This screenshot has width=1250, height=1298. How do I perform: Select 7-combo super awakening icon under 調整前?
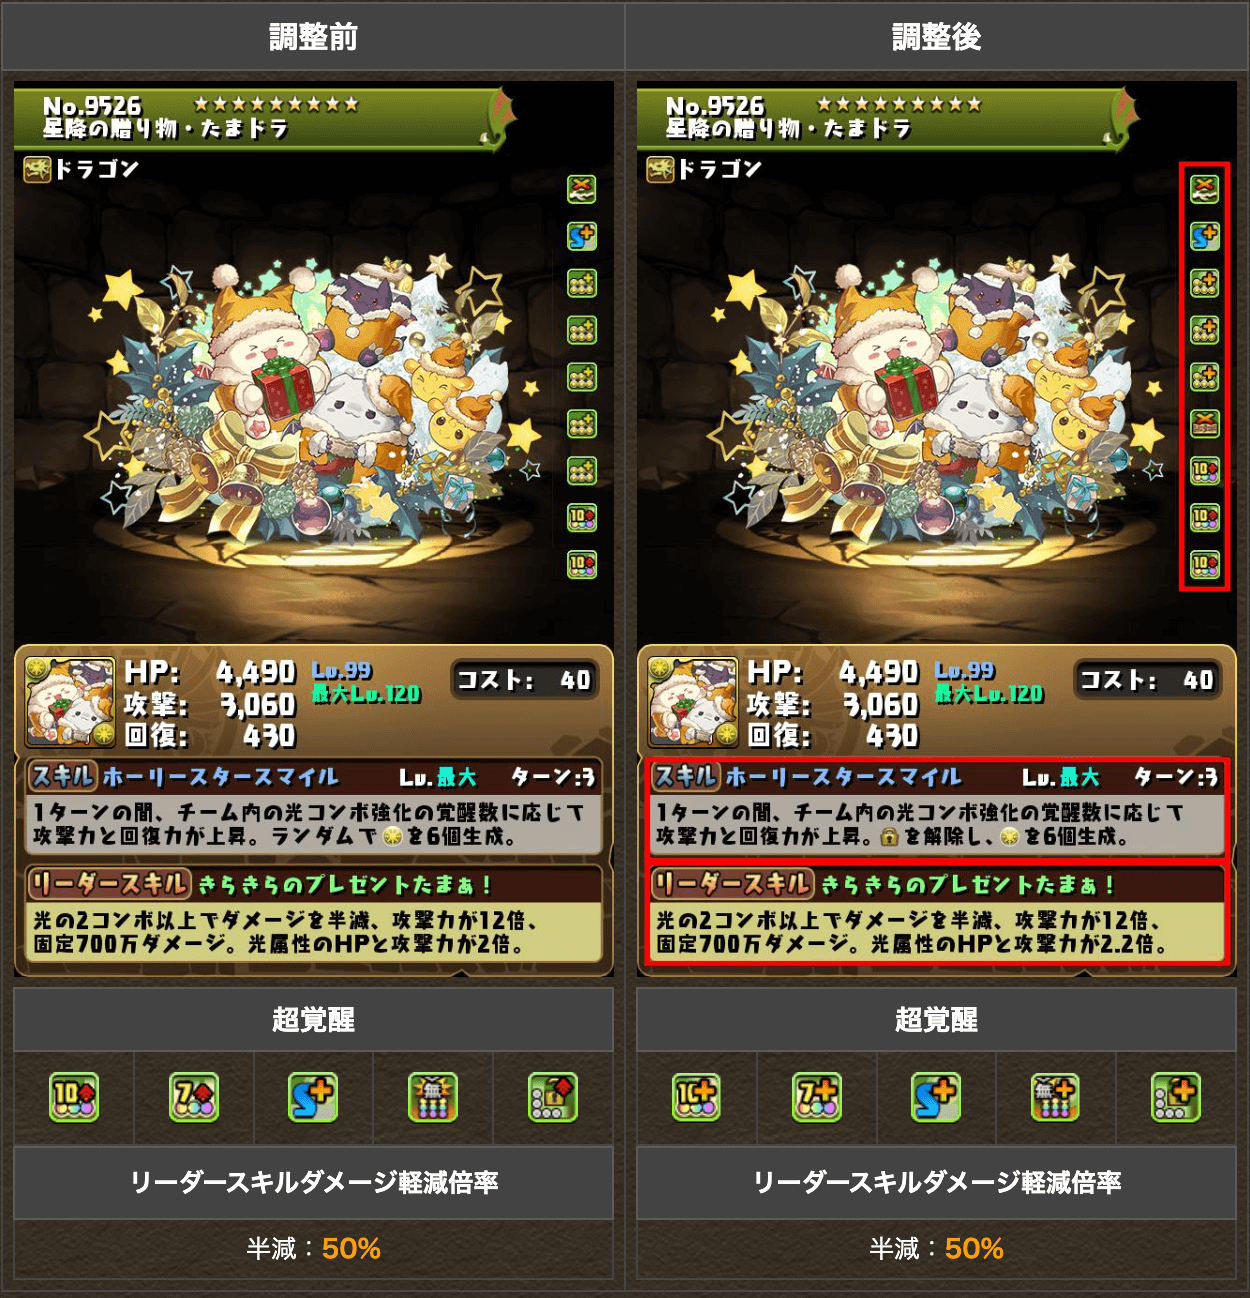click(x=194, y=1097)
